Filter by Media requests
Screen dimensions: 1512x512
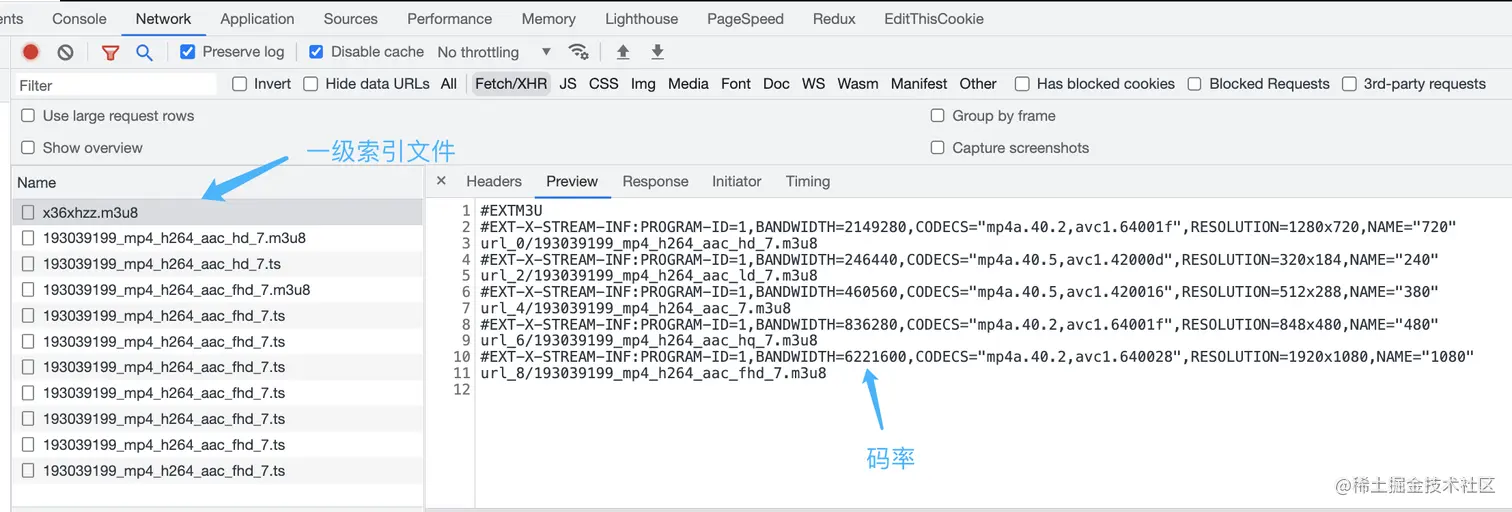[688, 84]
